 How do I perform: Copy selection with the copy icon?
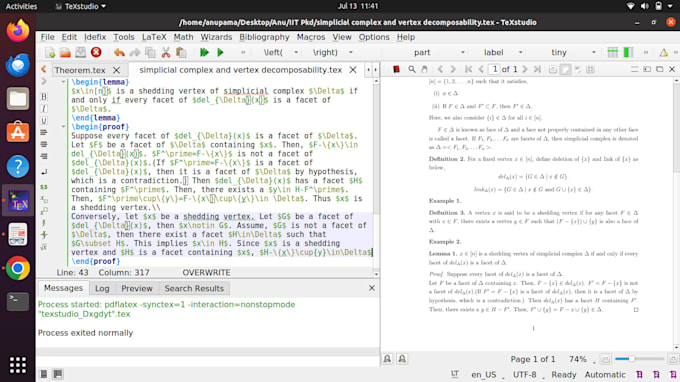coord(150,52)
